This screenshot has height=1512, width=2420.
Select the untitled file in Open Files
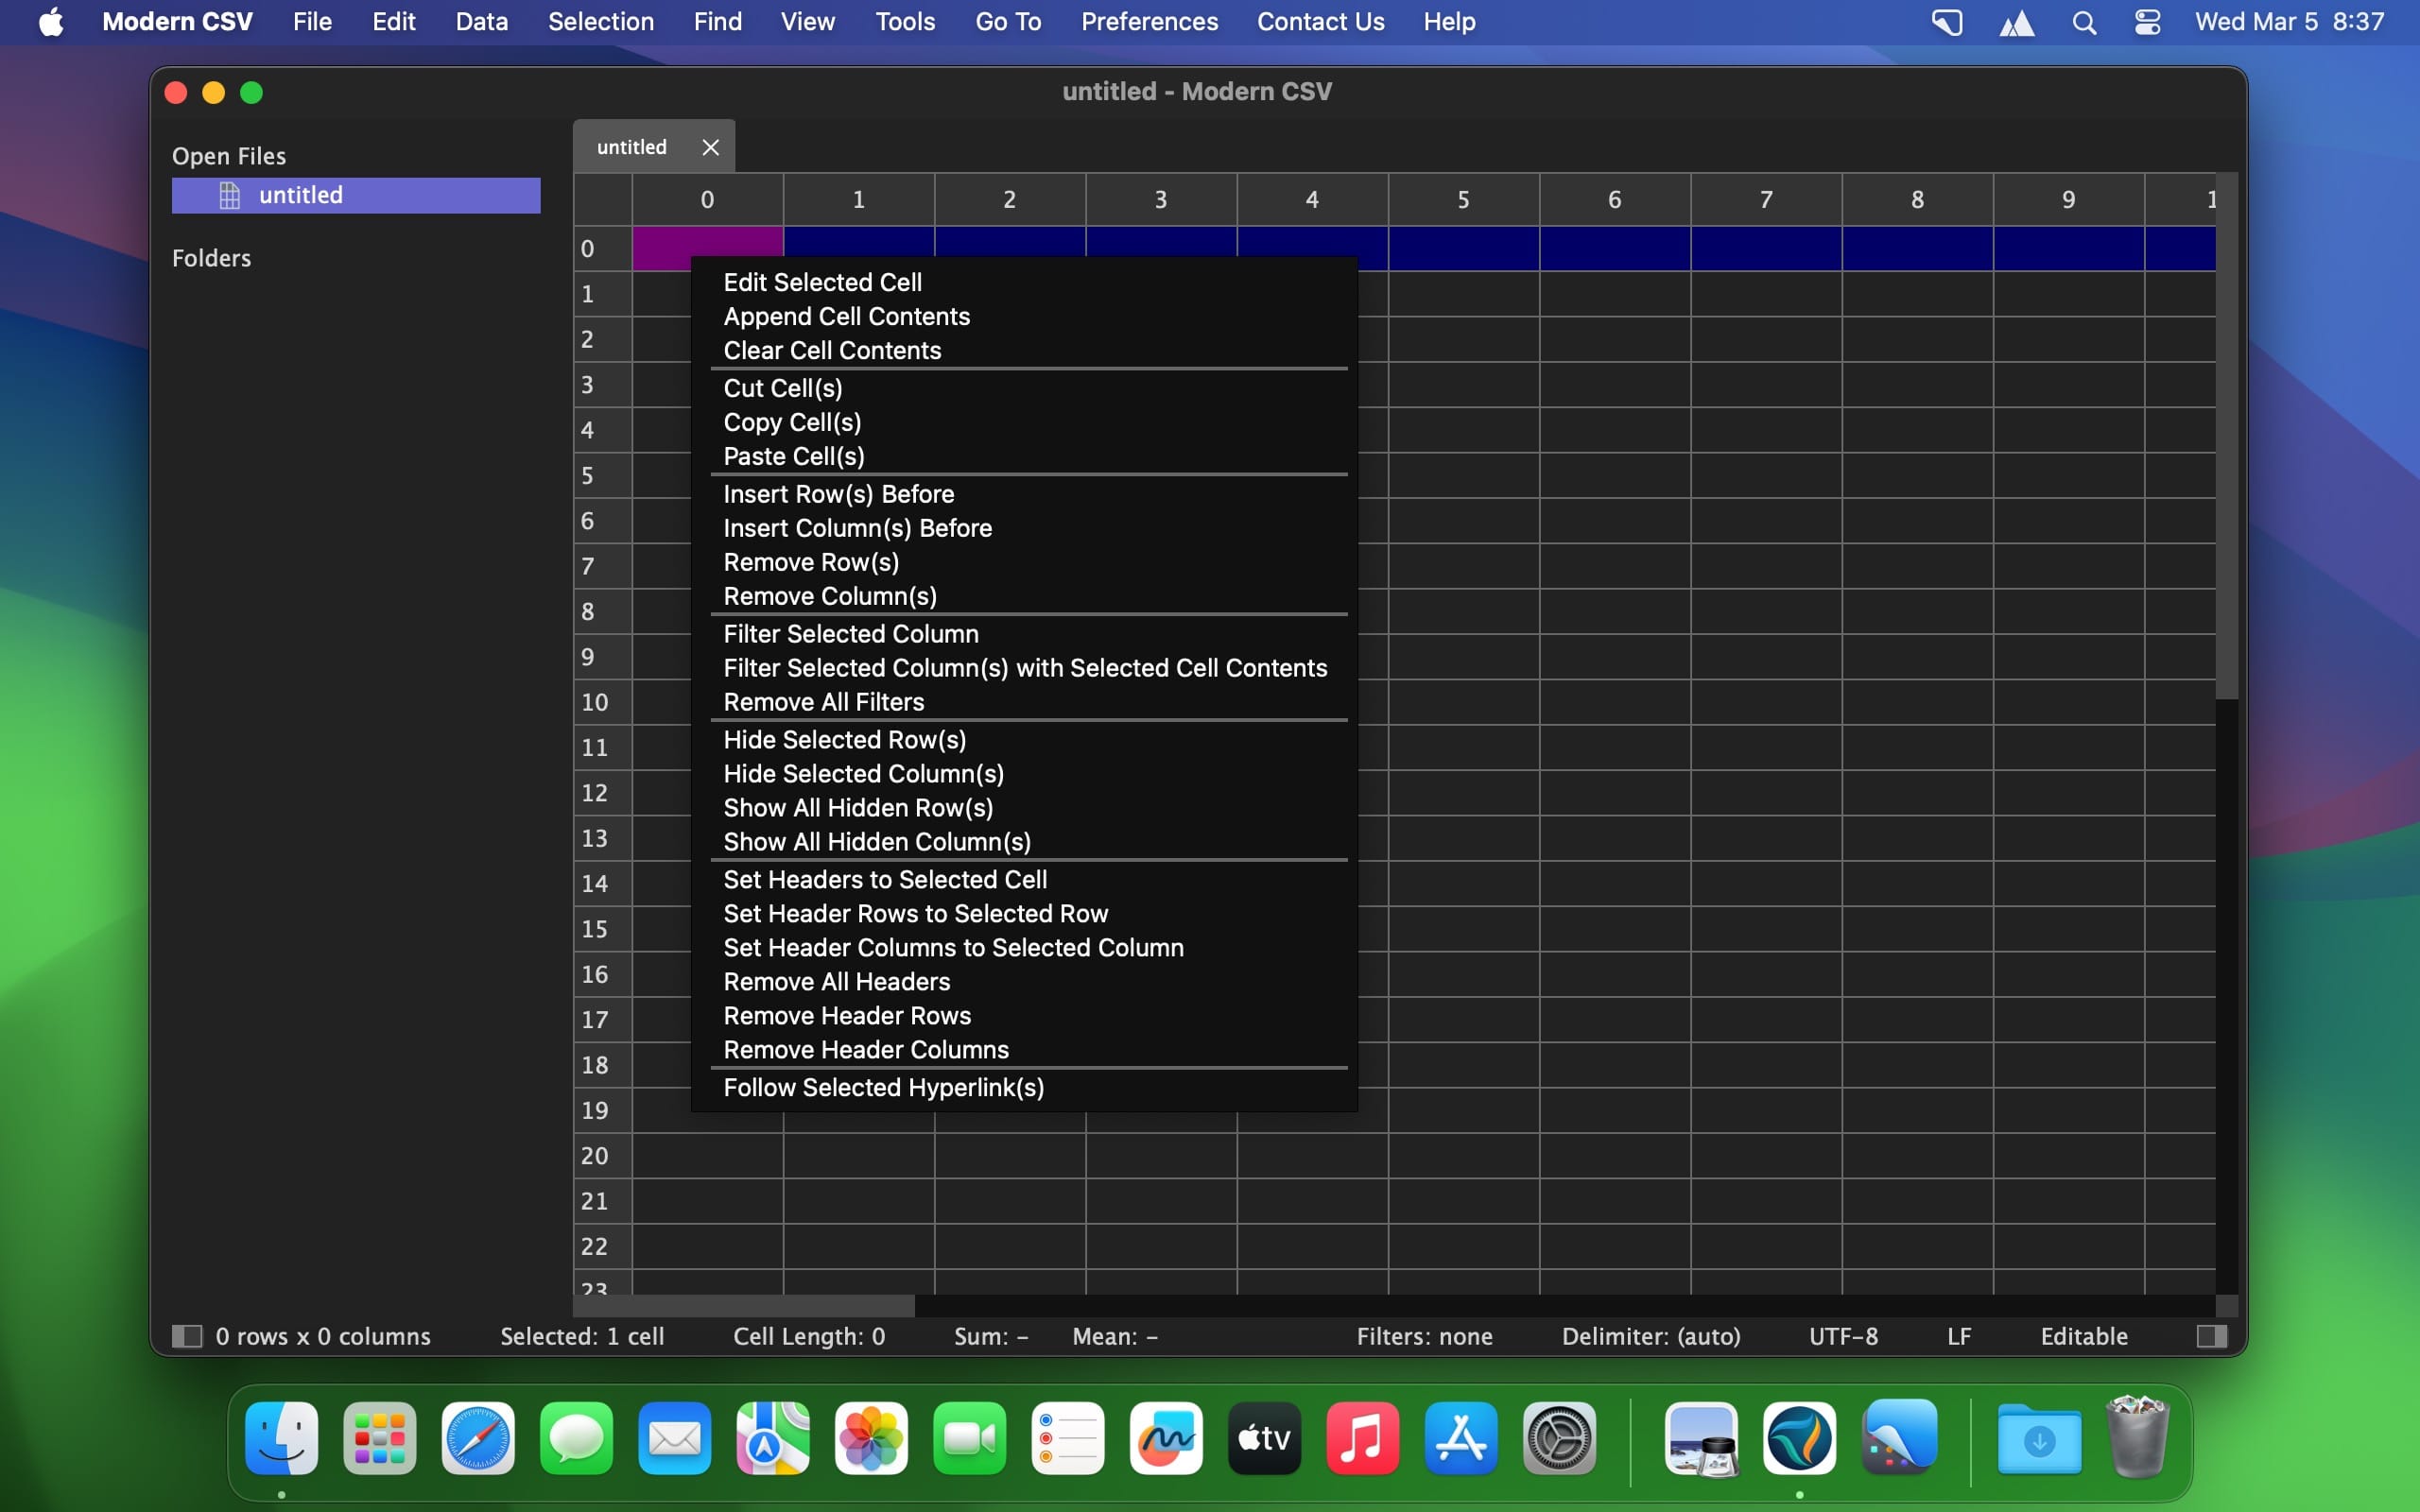coord(356,195)
